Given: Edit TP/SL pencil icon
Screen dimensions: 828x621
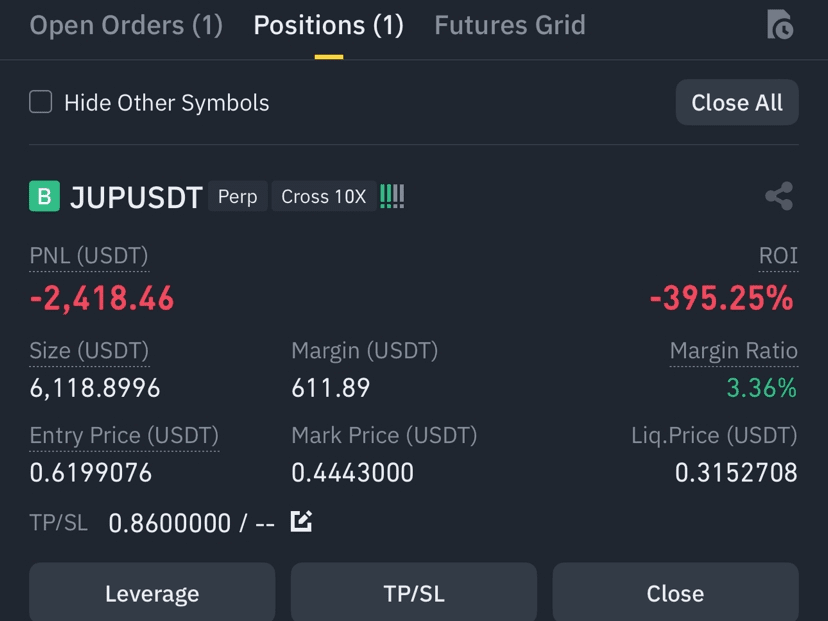Looking at the screenshot, I should point(301,522).
